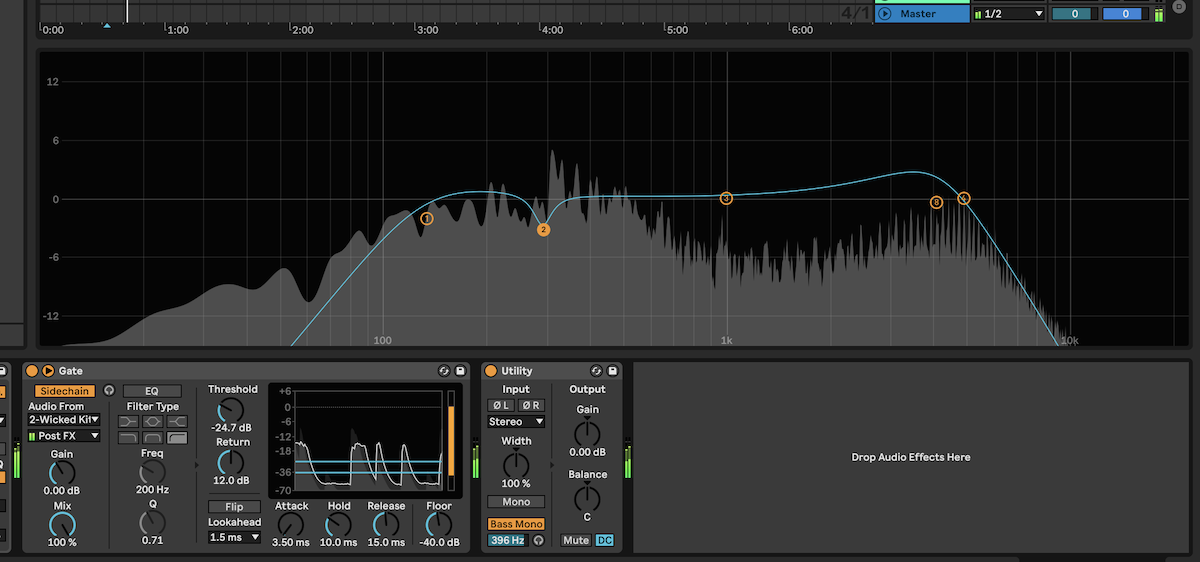Enable Bass Mono audition headphone icon
Image resolution: width=1200 pixels, height=562 pixels.
tap(539, 541)
